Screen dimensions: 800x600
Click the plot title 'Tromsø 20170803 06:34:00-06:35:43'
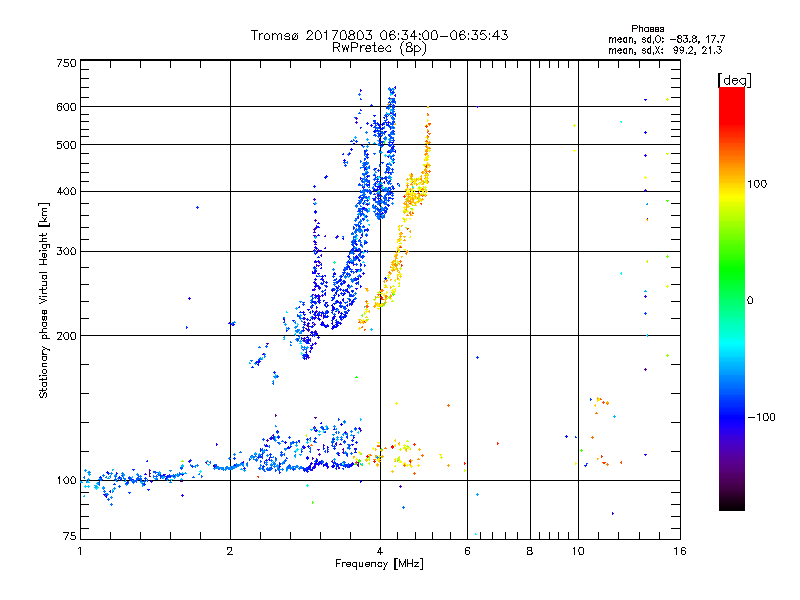pyautogui.click(x=379, y=35)
